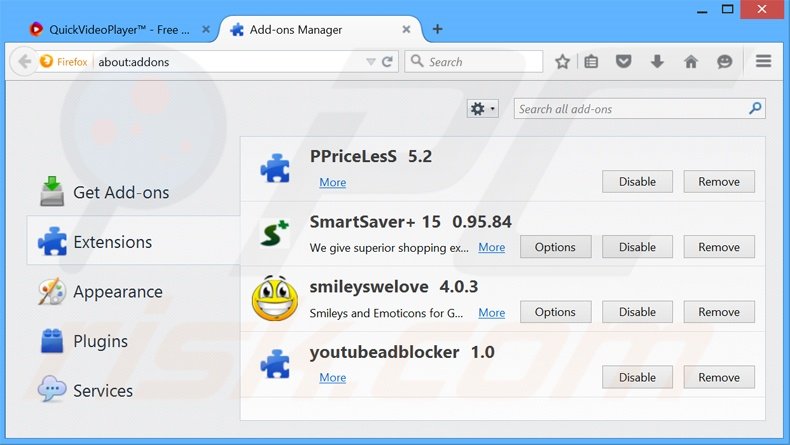Open the More link for SmartSaver+ 15
This screenshot has width=790, height=445.
pos(491,247)
